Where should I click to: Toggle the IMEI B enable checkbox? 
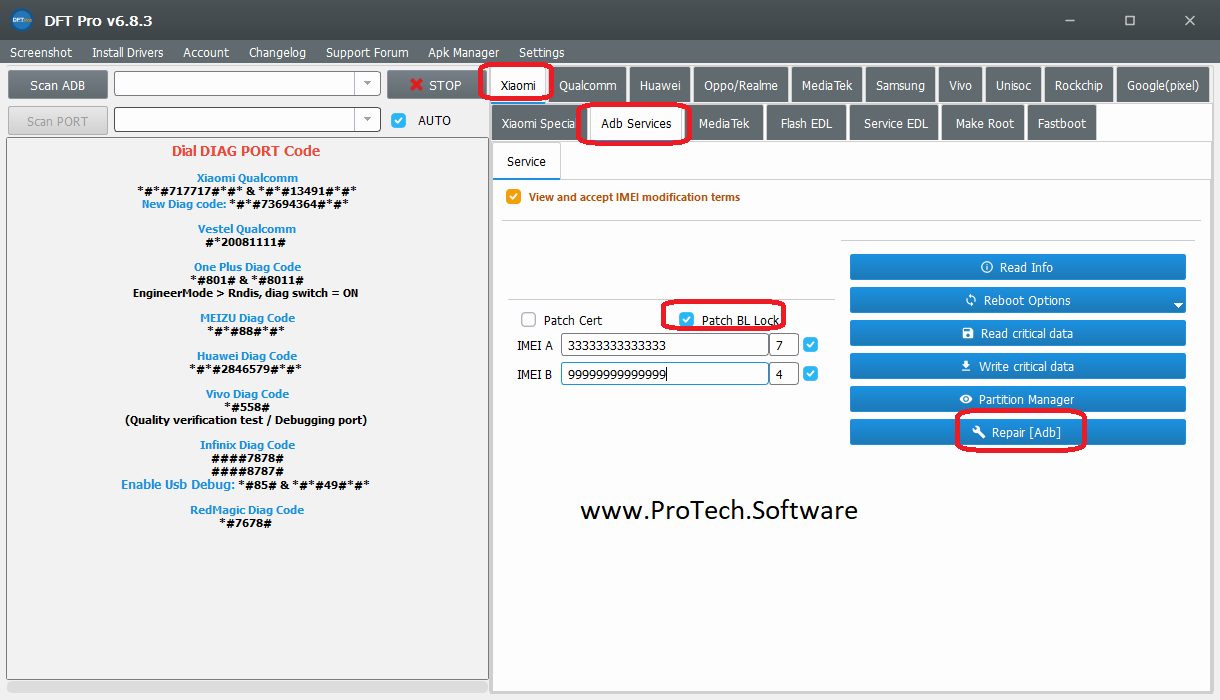pyautogui.click(x=811, y=374)
